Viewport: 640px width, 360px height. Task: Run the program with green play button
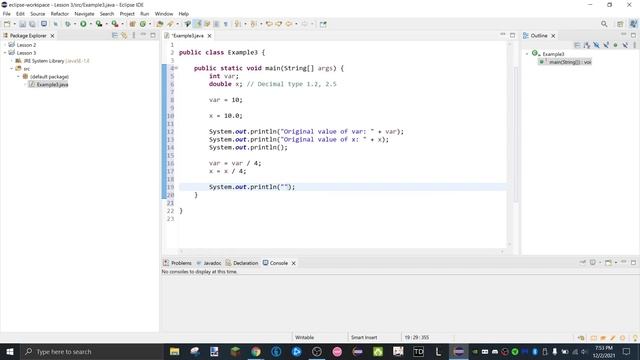(83, 24)
